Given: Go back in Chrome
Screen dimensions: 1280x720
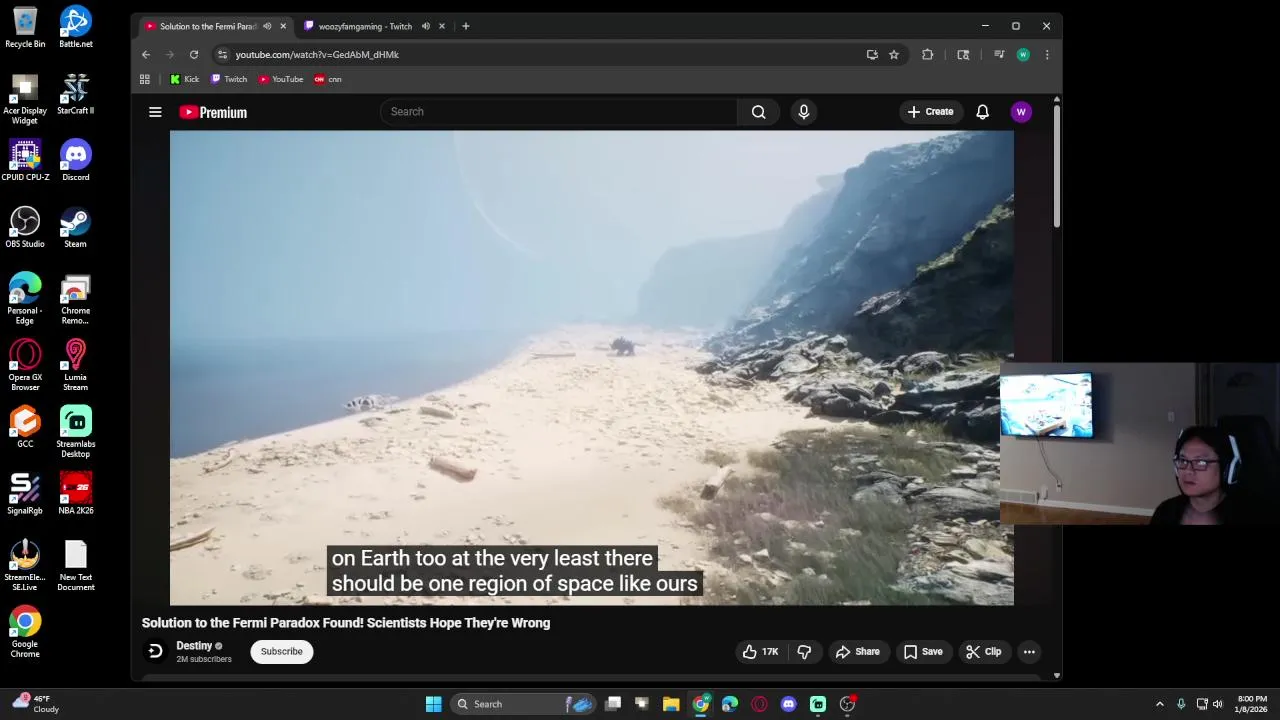Looking at the screenshot, I should pos(146,55).
